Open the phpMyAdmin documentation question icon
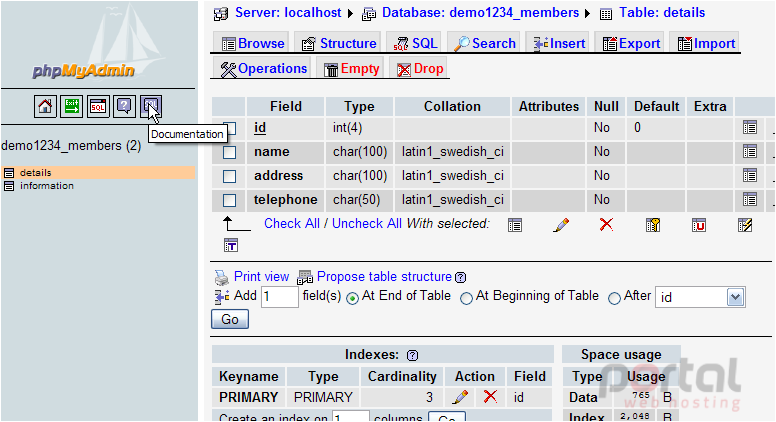 (x=124, y=106)
